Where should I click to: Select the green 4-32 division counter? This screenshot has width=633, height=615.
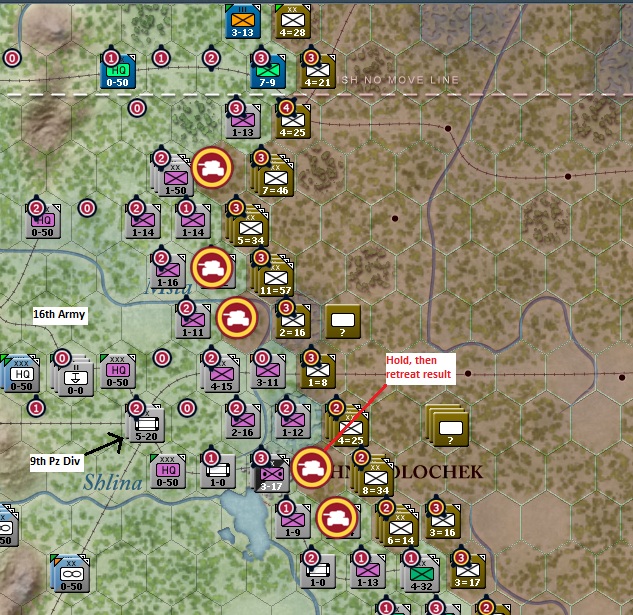tap(420, 573)
